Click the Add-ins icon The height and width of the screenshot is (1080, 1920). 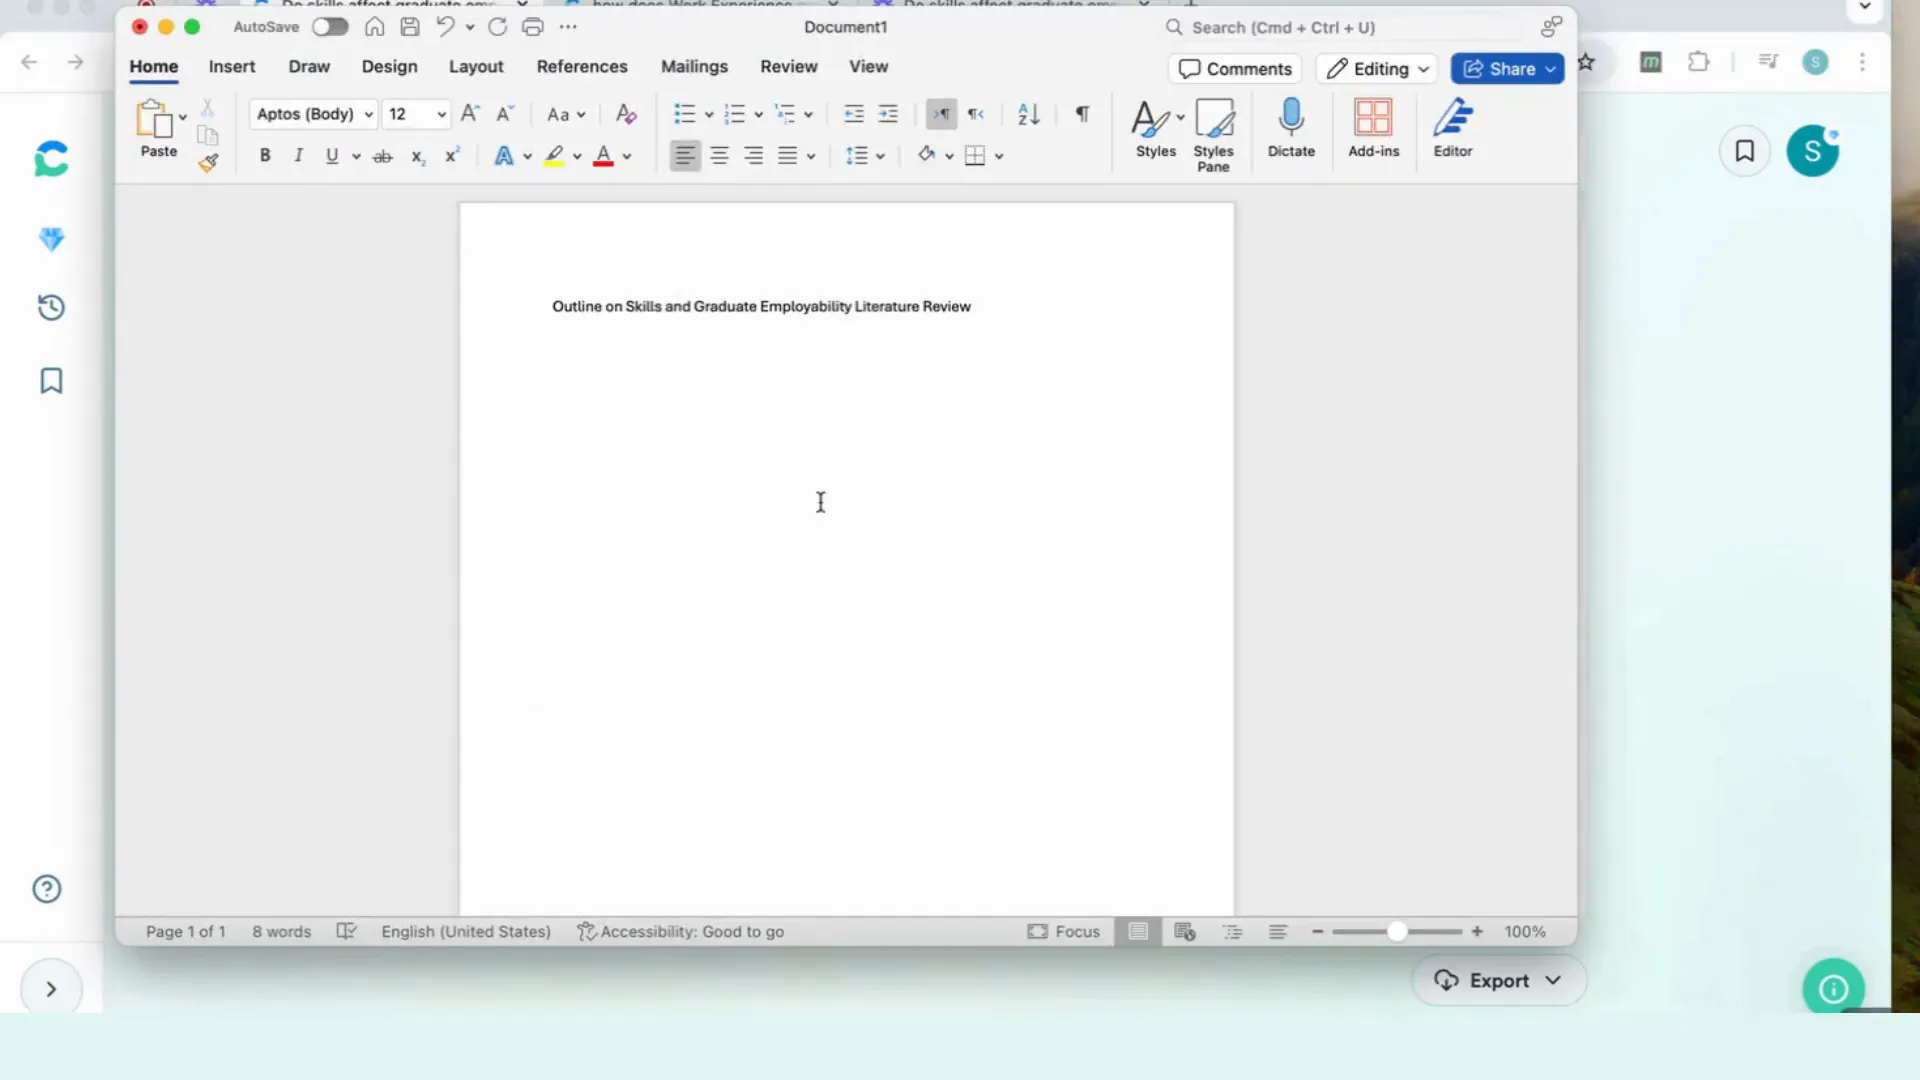pyautogui.click(x=1374, y=128)
